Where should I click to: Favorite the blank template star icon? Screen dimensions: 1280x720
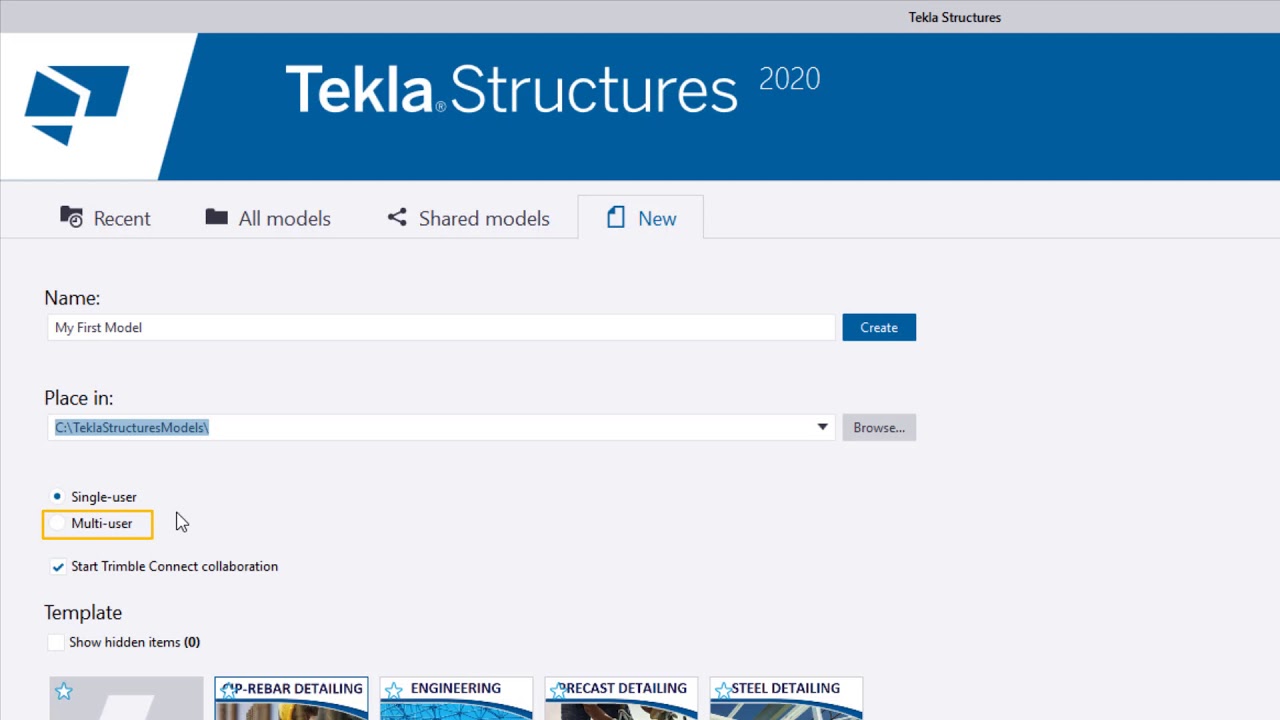[x=64, y=691]
